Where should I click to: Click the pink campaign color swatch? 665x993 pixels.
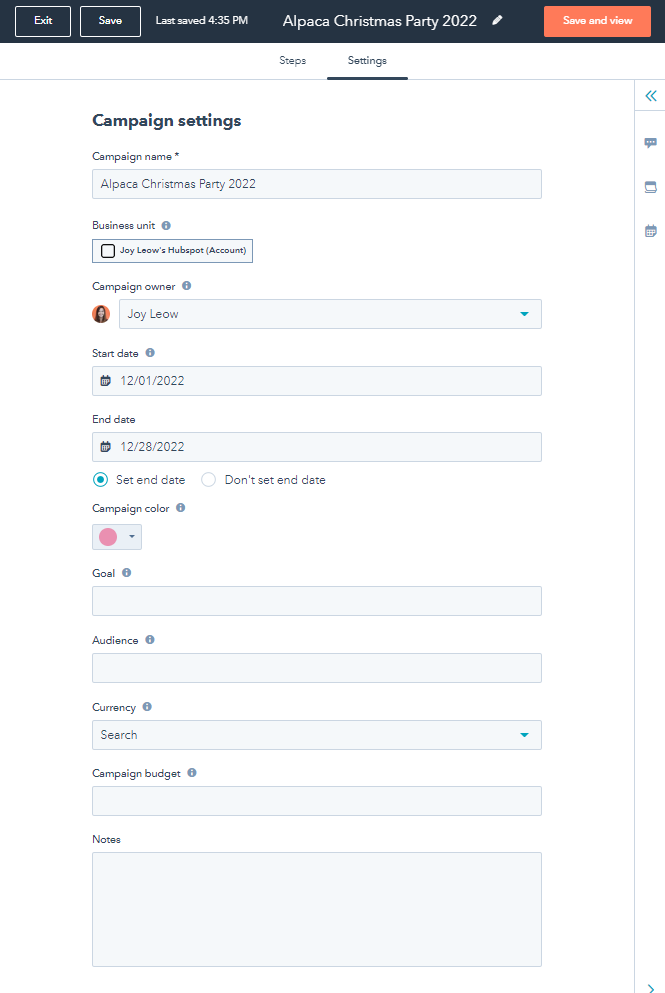tap(108, 537)
